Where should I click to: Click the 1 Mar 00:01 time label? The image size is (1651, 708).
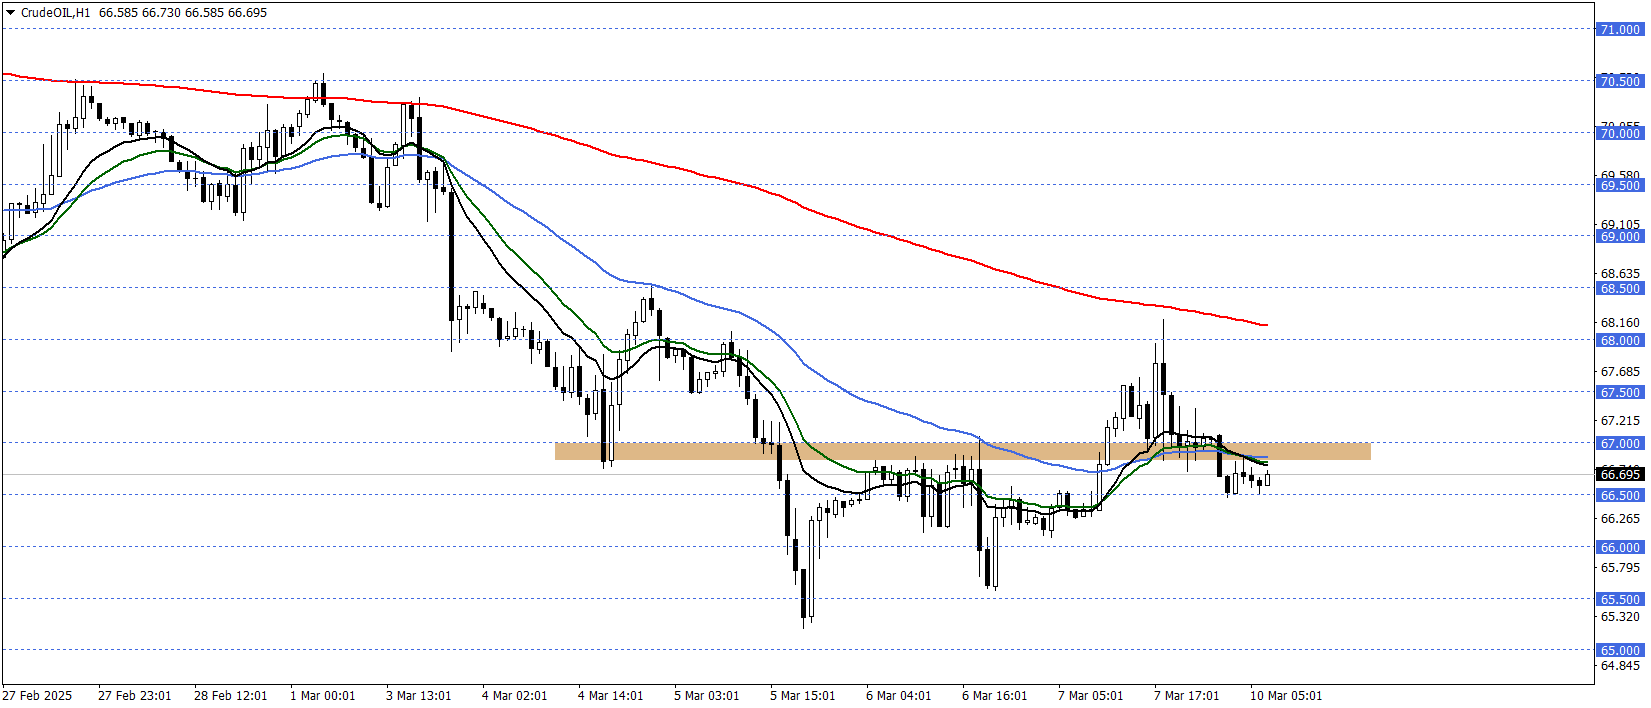[322, 695]
